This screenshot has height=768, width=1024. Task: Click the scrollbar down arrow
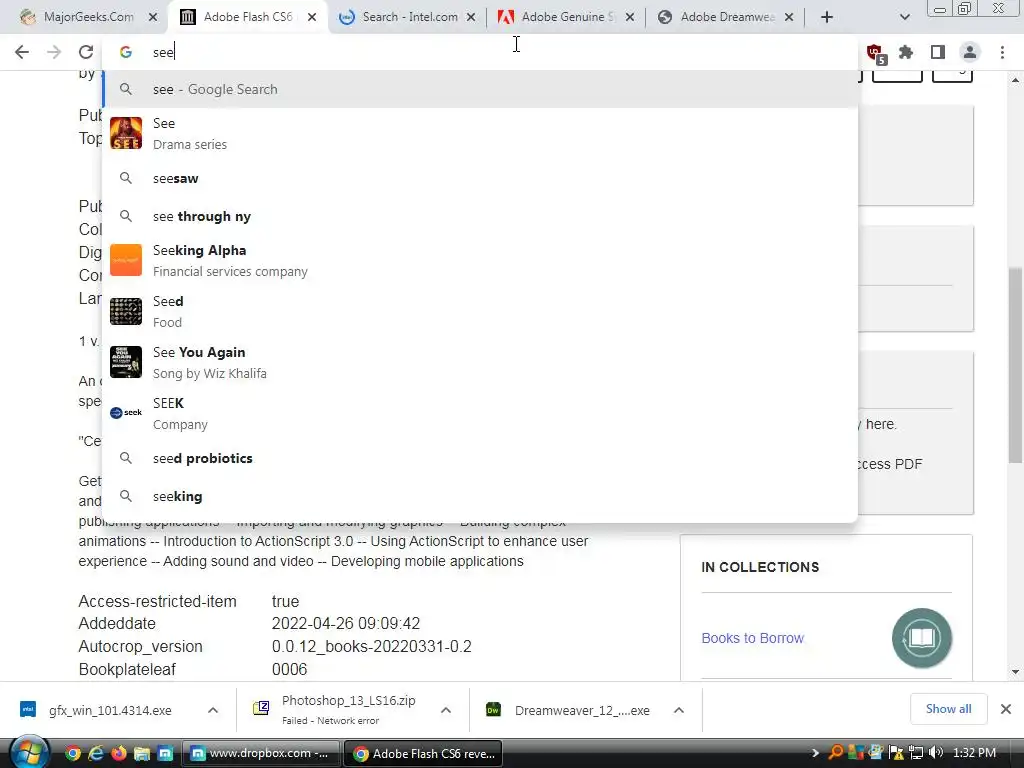click(x=1016, y=671)
